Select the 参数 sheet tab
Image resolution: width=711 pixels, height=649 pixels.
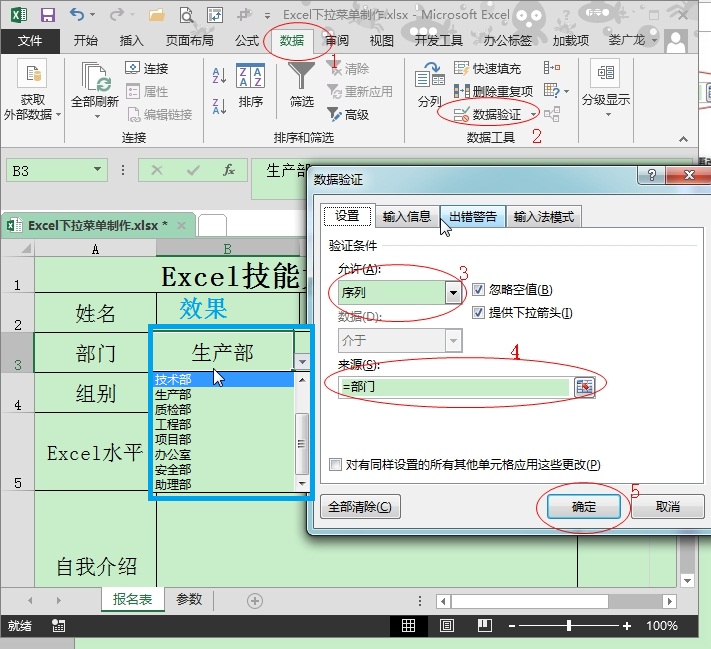pyautogui.click(x=189, y=600)
